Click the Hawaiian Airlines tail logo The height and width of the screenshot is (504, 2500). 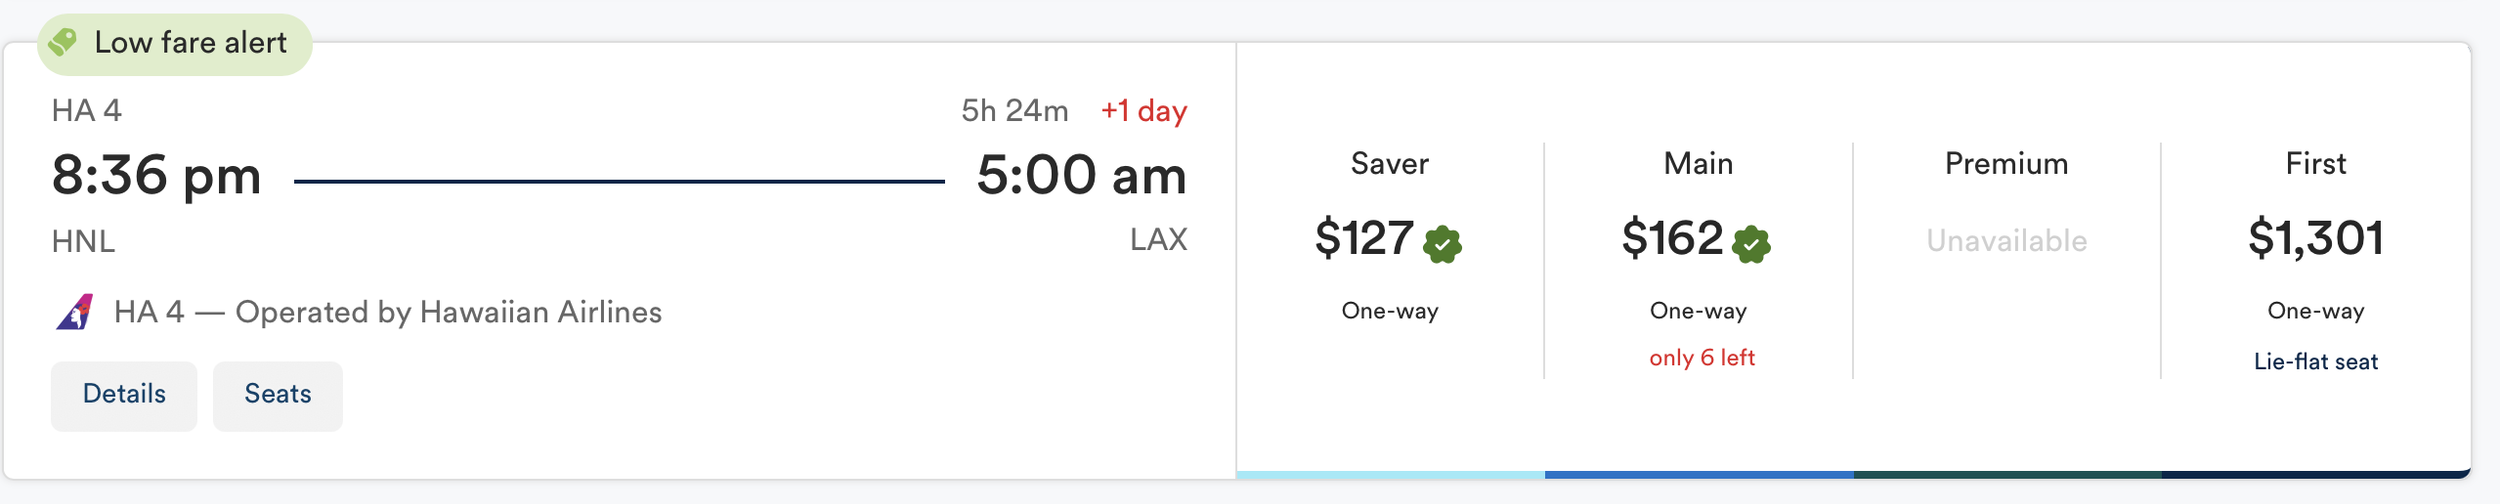pyautogui.click(x=75, y=312)
